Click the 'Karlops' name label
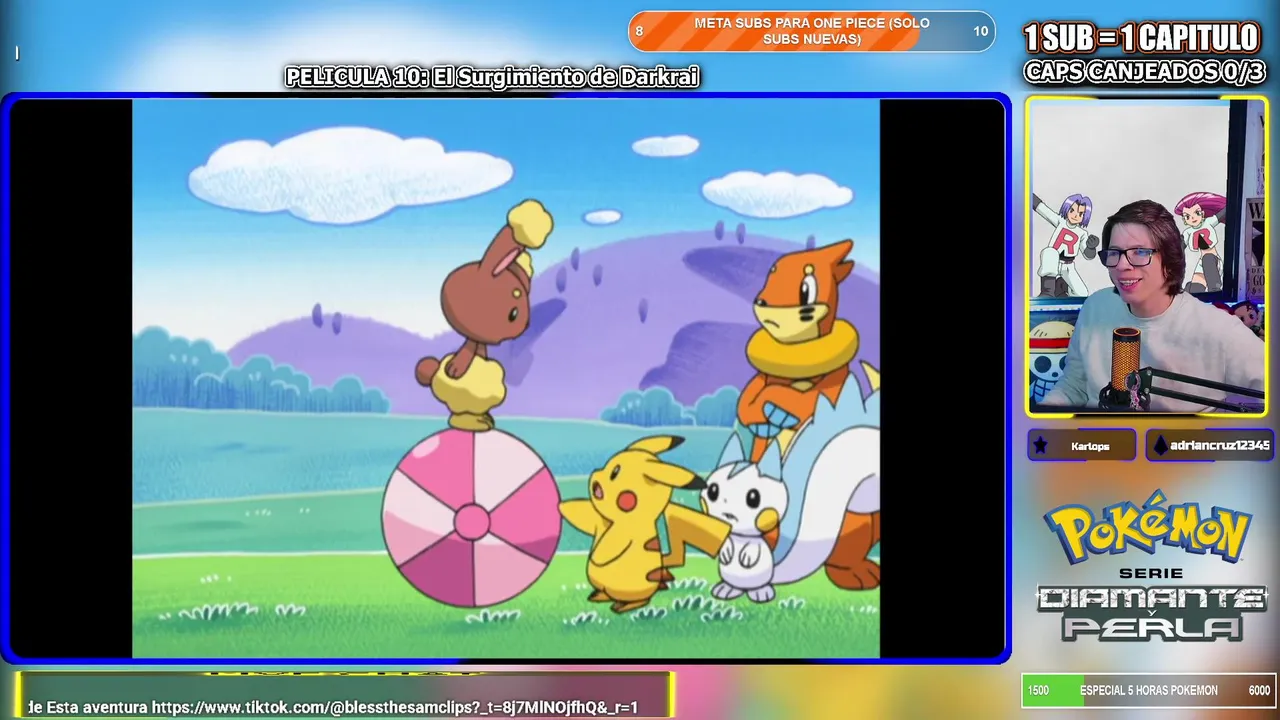 point(1090,446)
